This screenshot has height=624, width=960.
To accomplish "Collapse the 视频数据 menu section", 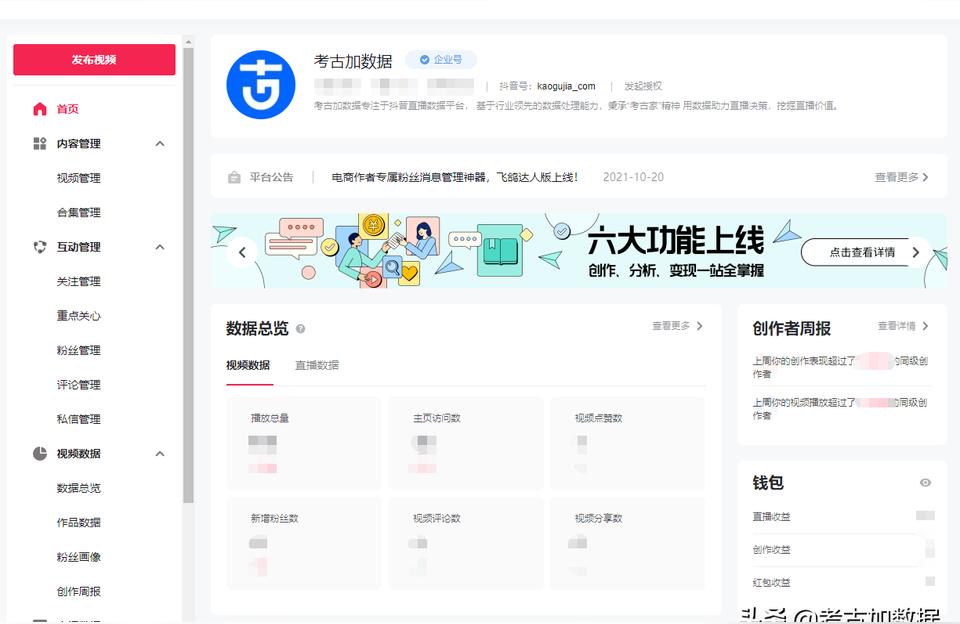I will [x=160, y=454].
